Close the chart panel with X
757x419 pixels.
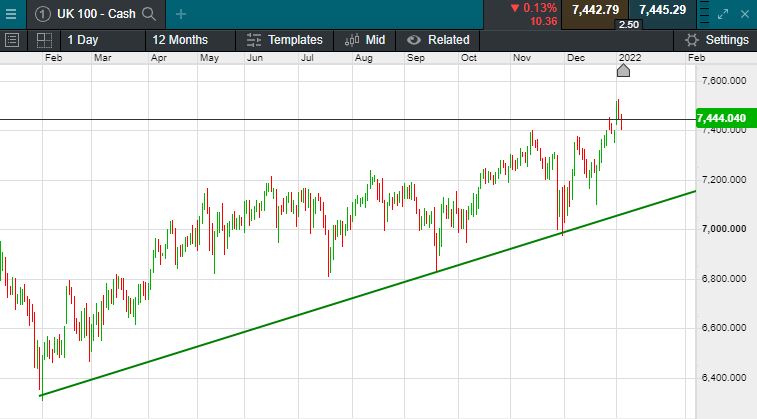[747, 14]
